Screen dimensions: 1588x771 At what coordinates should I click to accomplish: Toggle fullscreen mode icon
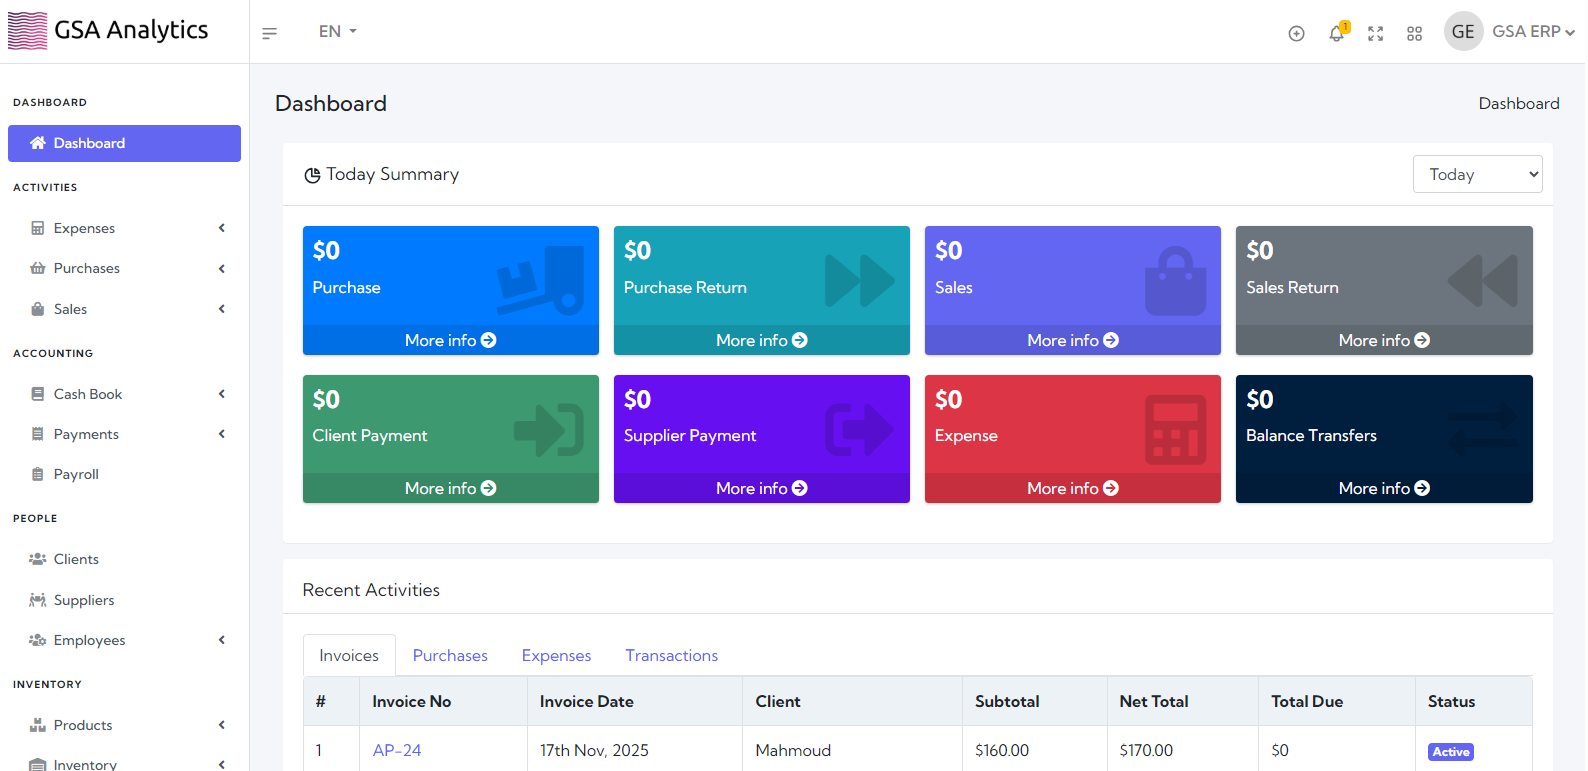tap(1376, 33)
